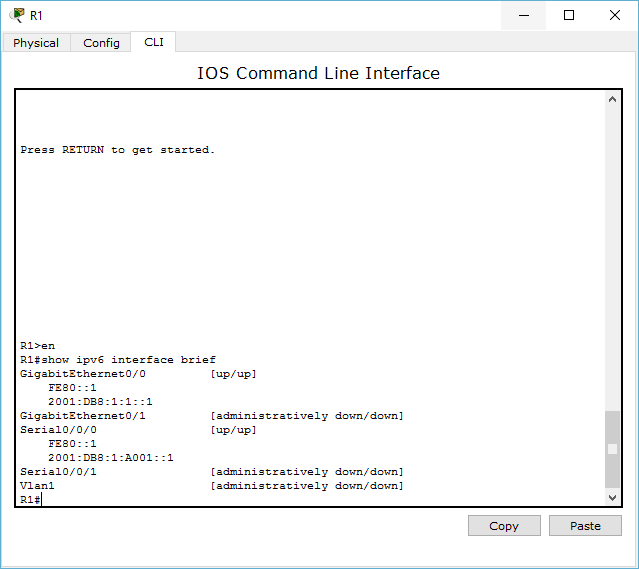This screenshot has height=569, width=639.
Task: Place cursor at the R1# prompt line
Action: 31,499
